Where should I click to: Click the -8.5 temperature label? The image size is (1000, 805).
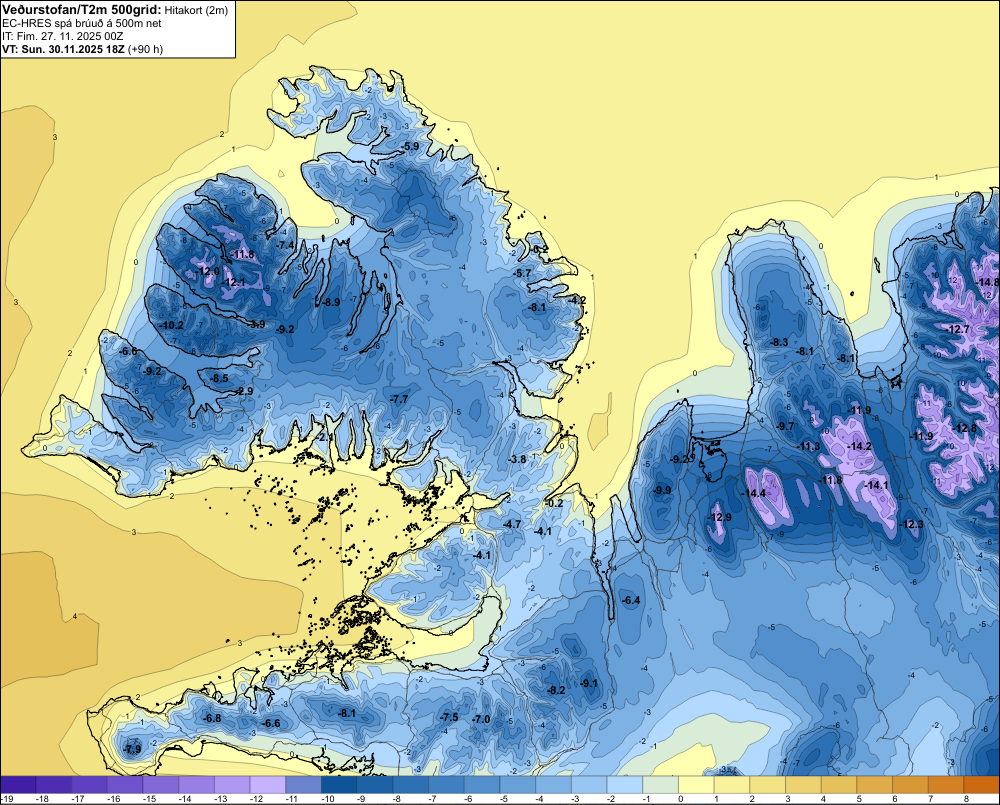pos(219,378)
